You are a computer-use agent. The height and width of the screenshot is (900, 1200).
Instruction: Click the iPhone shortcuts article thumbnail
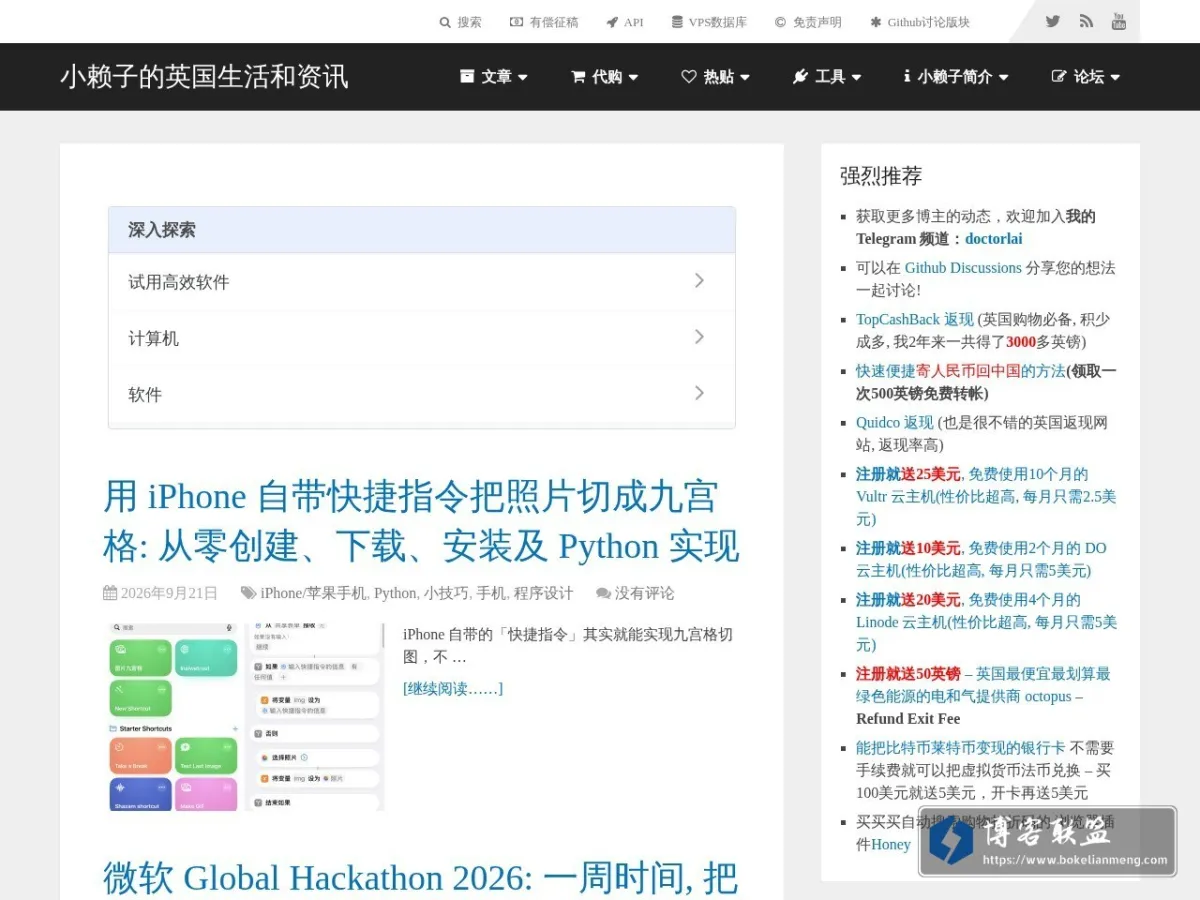pyautogui.click(x=246, y=717)
